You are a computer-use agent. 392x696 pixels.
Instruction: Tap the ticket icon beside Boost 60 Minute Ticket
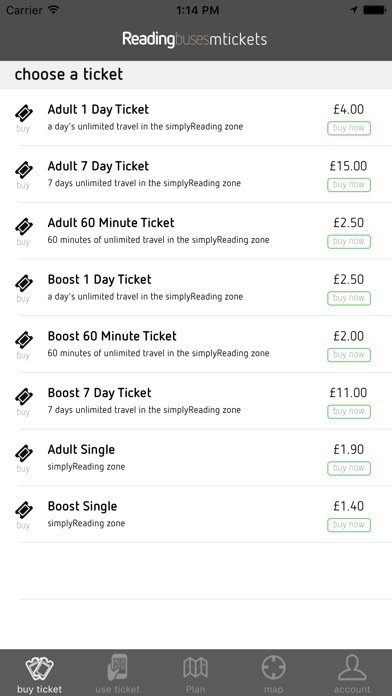[24, 340]
